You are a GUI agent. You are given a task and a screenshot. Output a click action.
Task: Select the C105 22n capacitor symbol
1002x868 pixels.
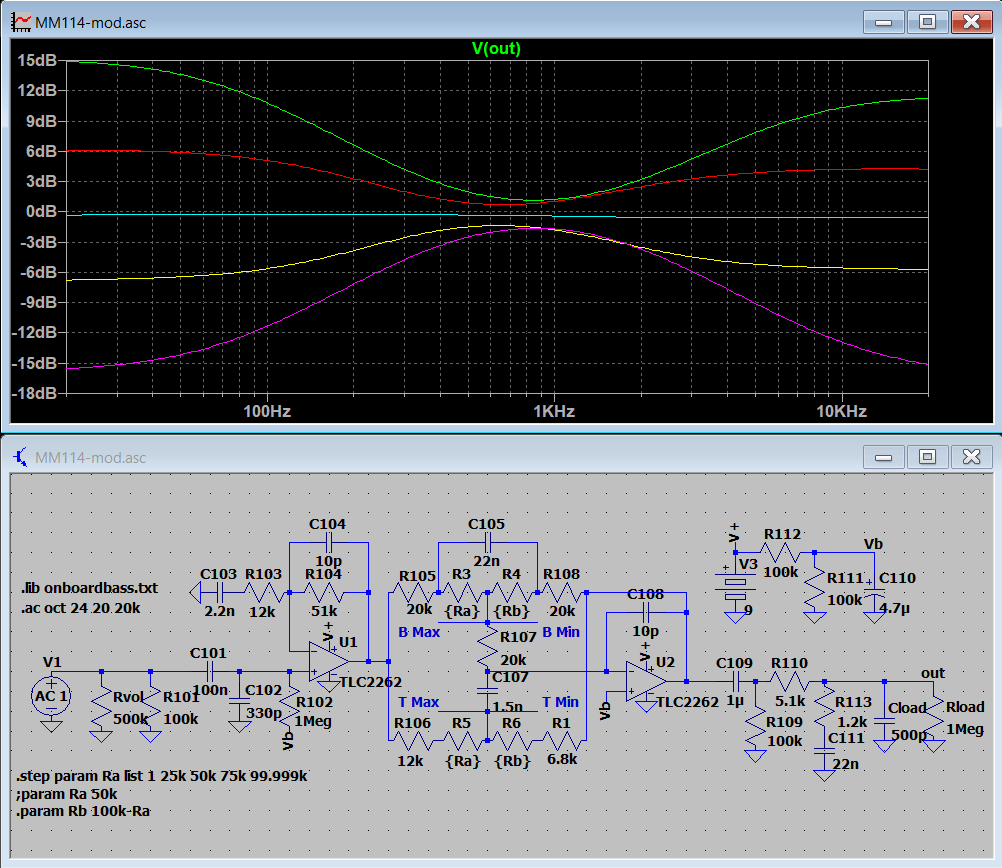488,543
